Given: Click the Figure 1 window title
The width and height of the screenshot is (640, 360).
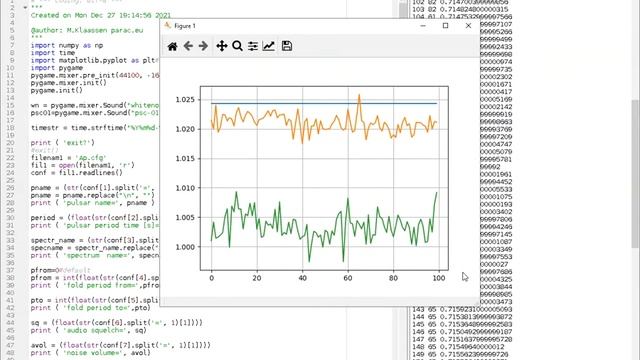Looking at the screenshot, I should [185, 26].
